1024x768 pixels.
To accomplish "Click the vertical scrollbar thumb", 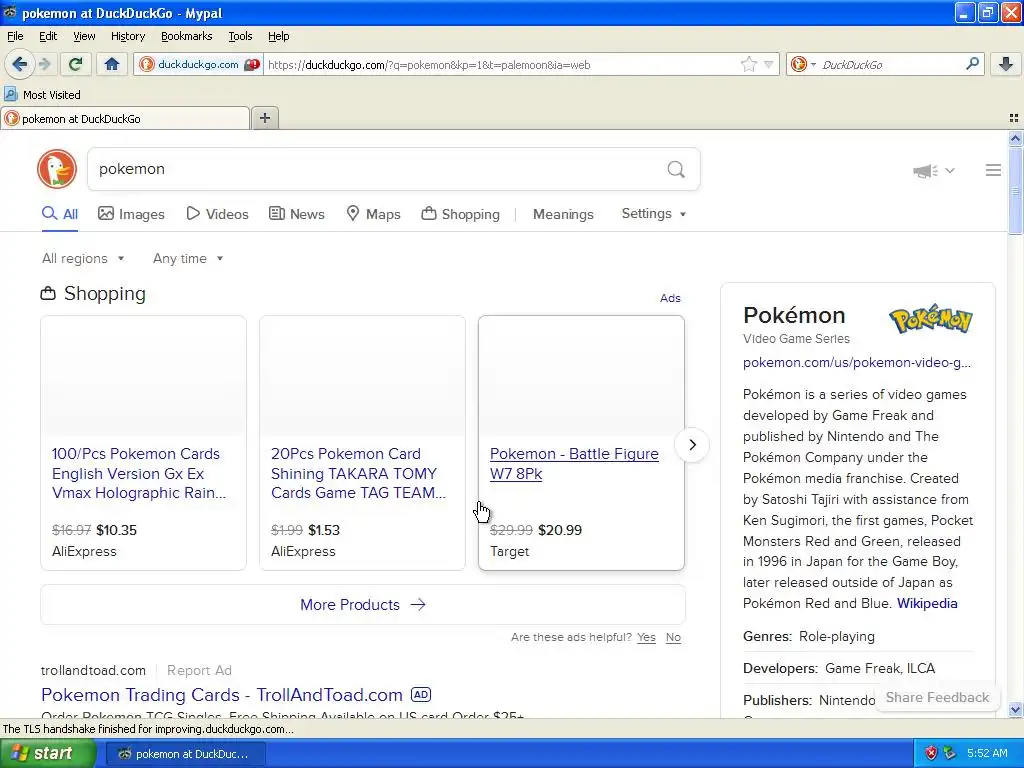I will (1015, 190).
